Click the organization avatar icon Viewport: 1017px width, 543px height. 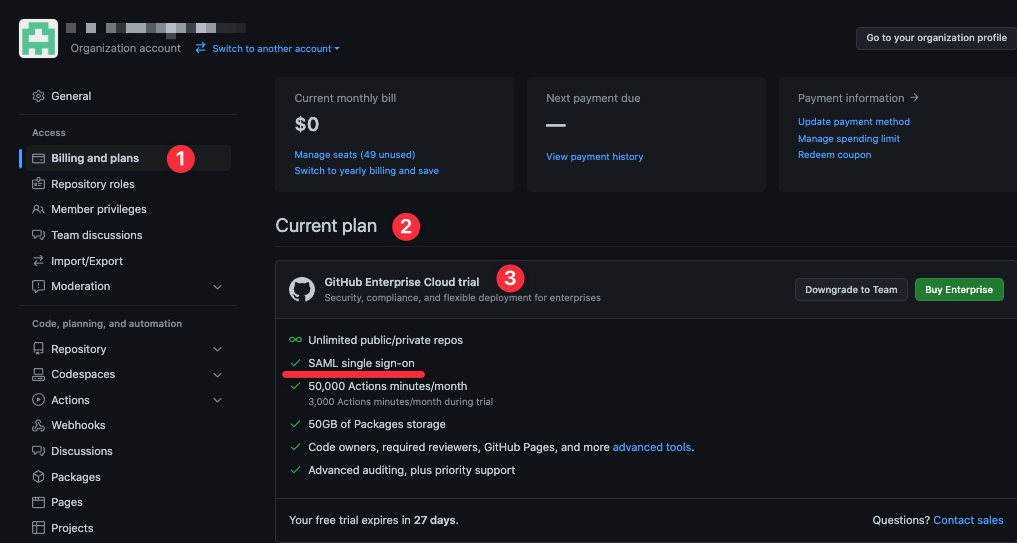[x=38, y=38]
